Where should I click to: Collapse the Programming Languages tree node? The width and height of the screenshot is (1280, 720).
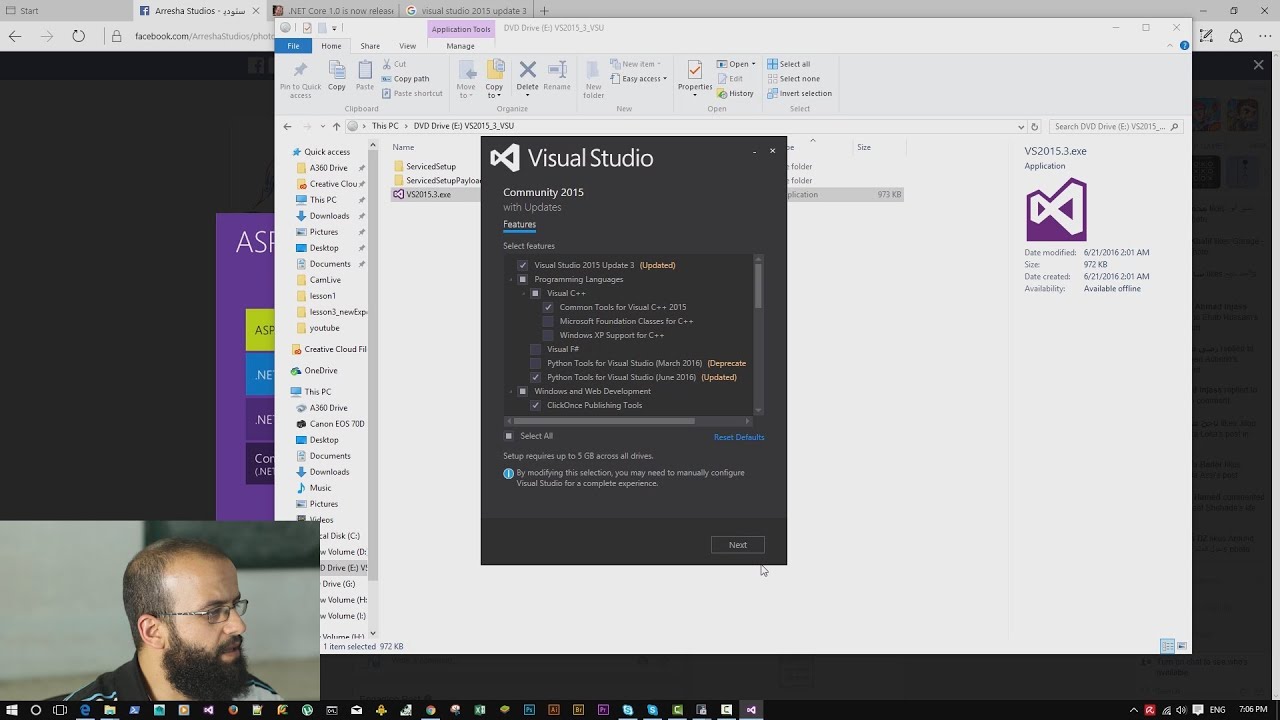(511, 280)
